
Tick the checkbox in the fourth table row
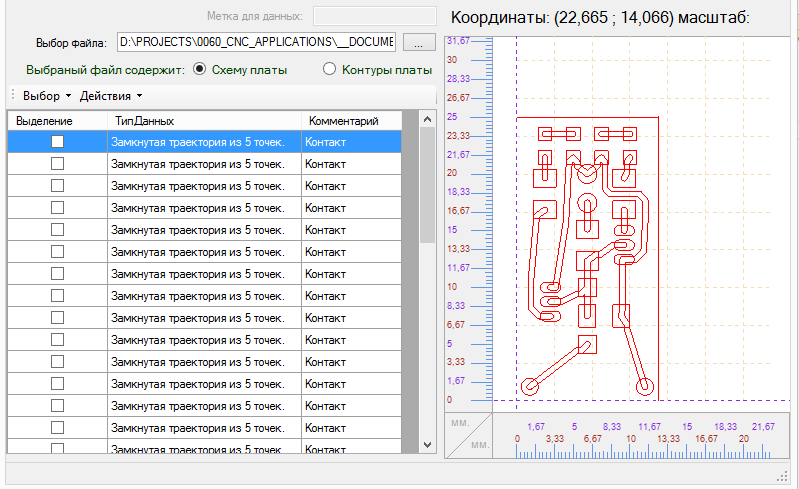pos(58,207)
